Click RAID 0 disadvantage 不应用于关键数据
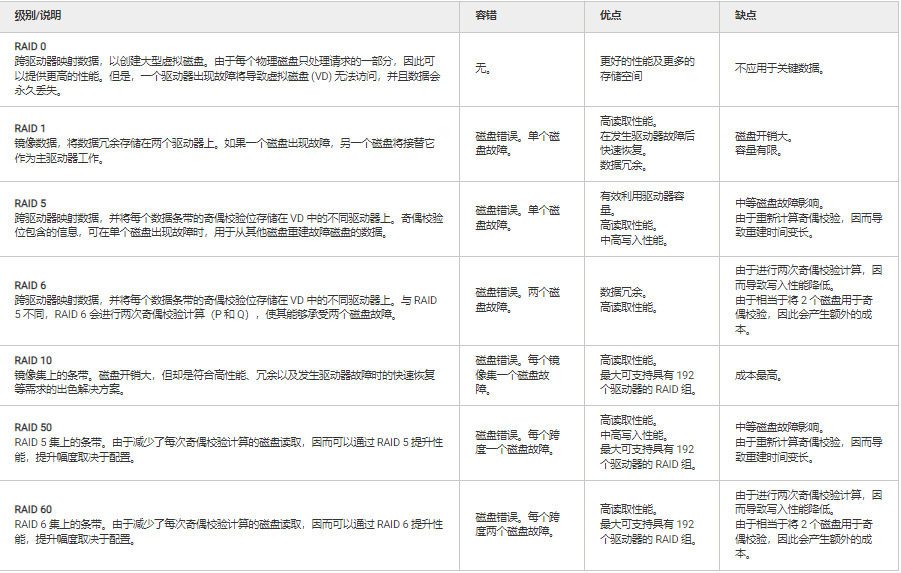 (x=780, y=68)
